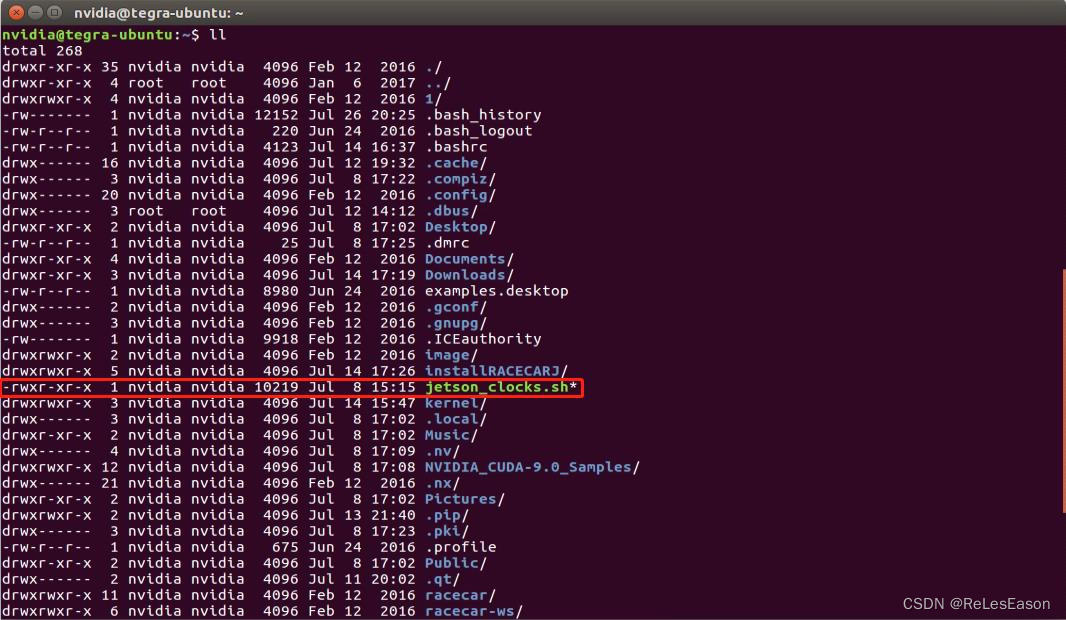Click the Public/ directory name

pos(456,563)
